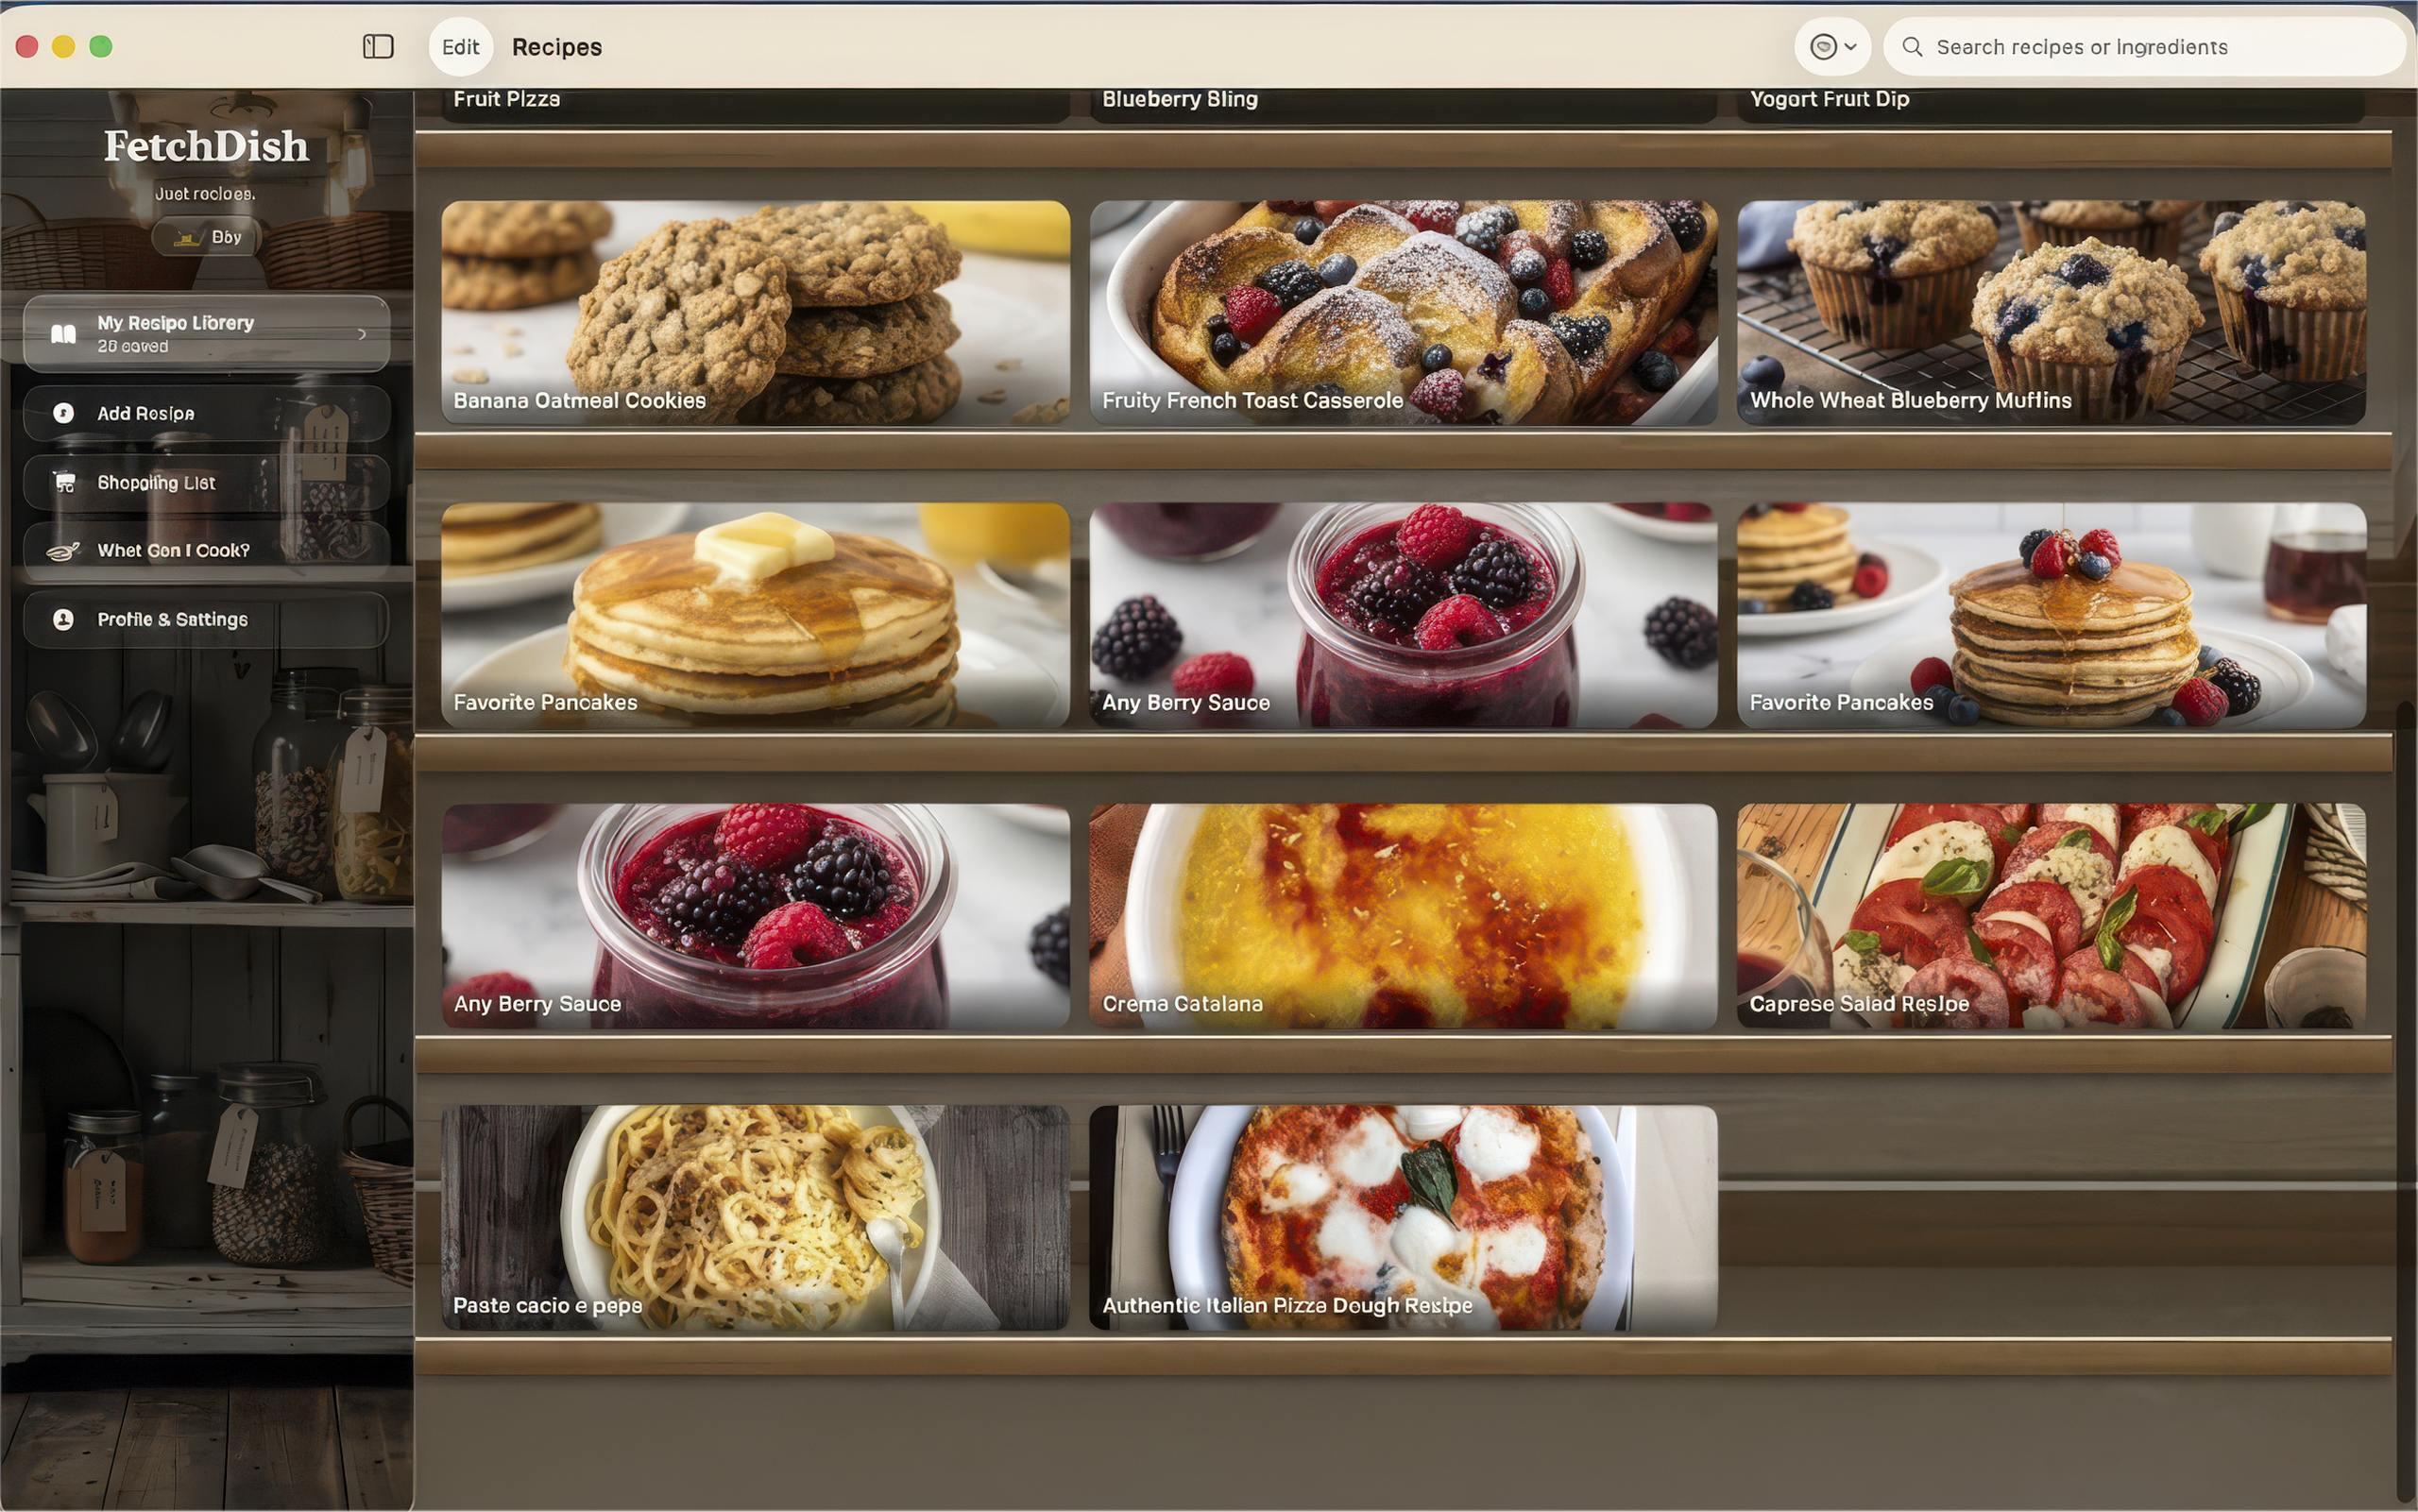The image size is (2418, 1512).
Task: Click the magnifier icon in the search bar
Action: pos(1911,46)
